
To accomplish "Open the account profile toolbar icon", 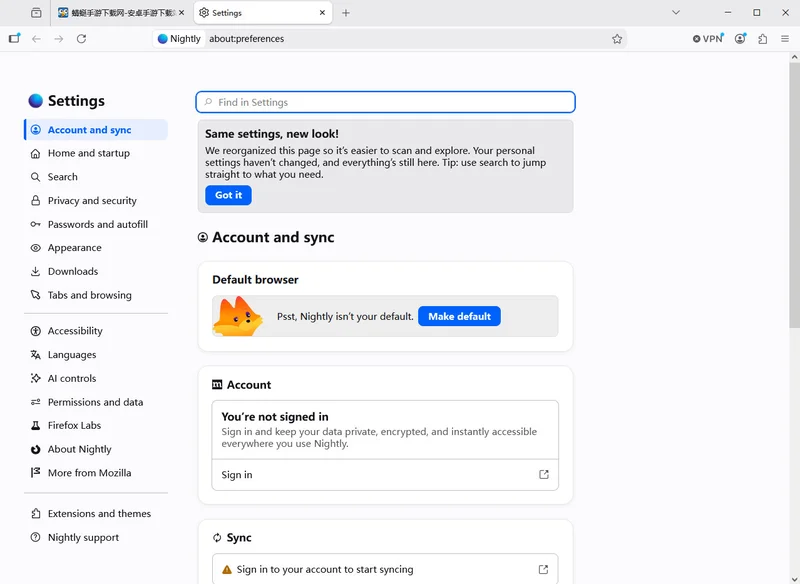I will [x=740, y=39].
